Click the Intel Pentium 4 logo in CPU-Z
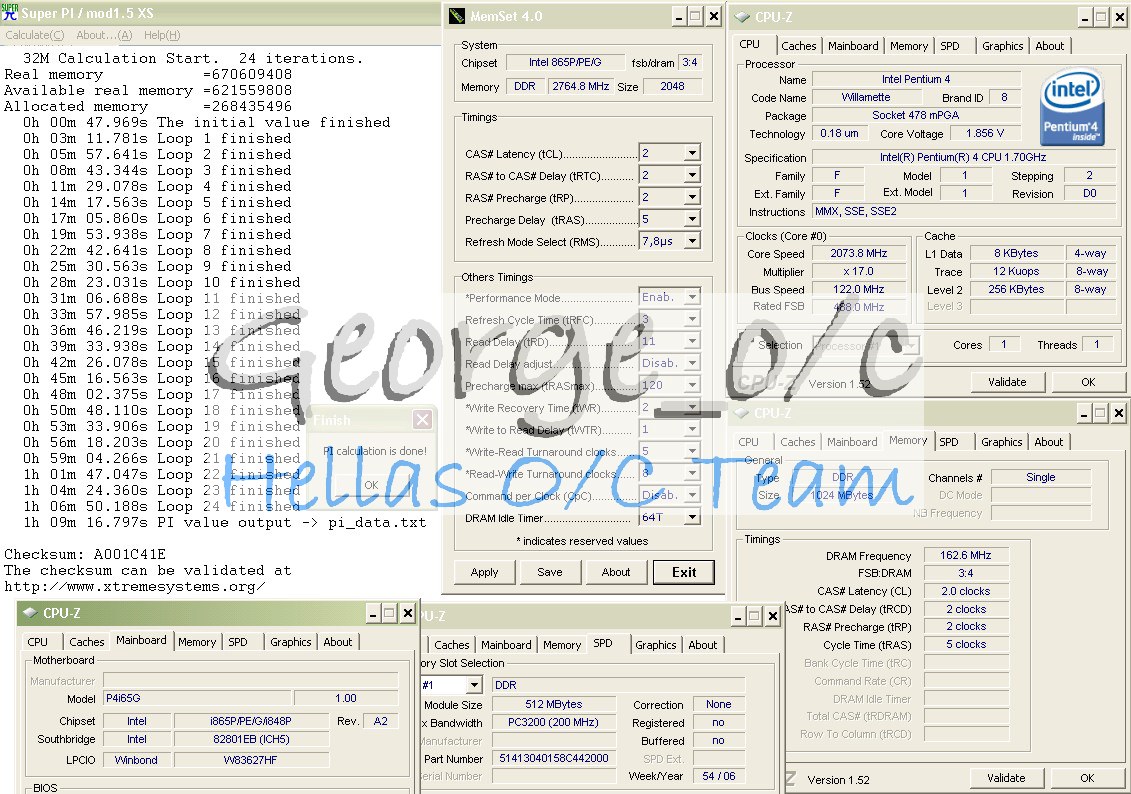 [x=1073, y=107]
